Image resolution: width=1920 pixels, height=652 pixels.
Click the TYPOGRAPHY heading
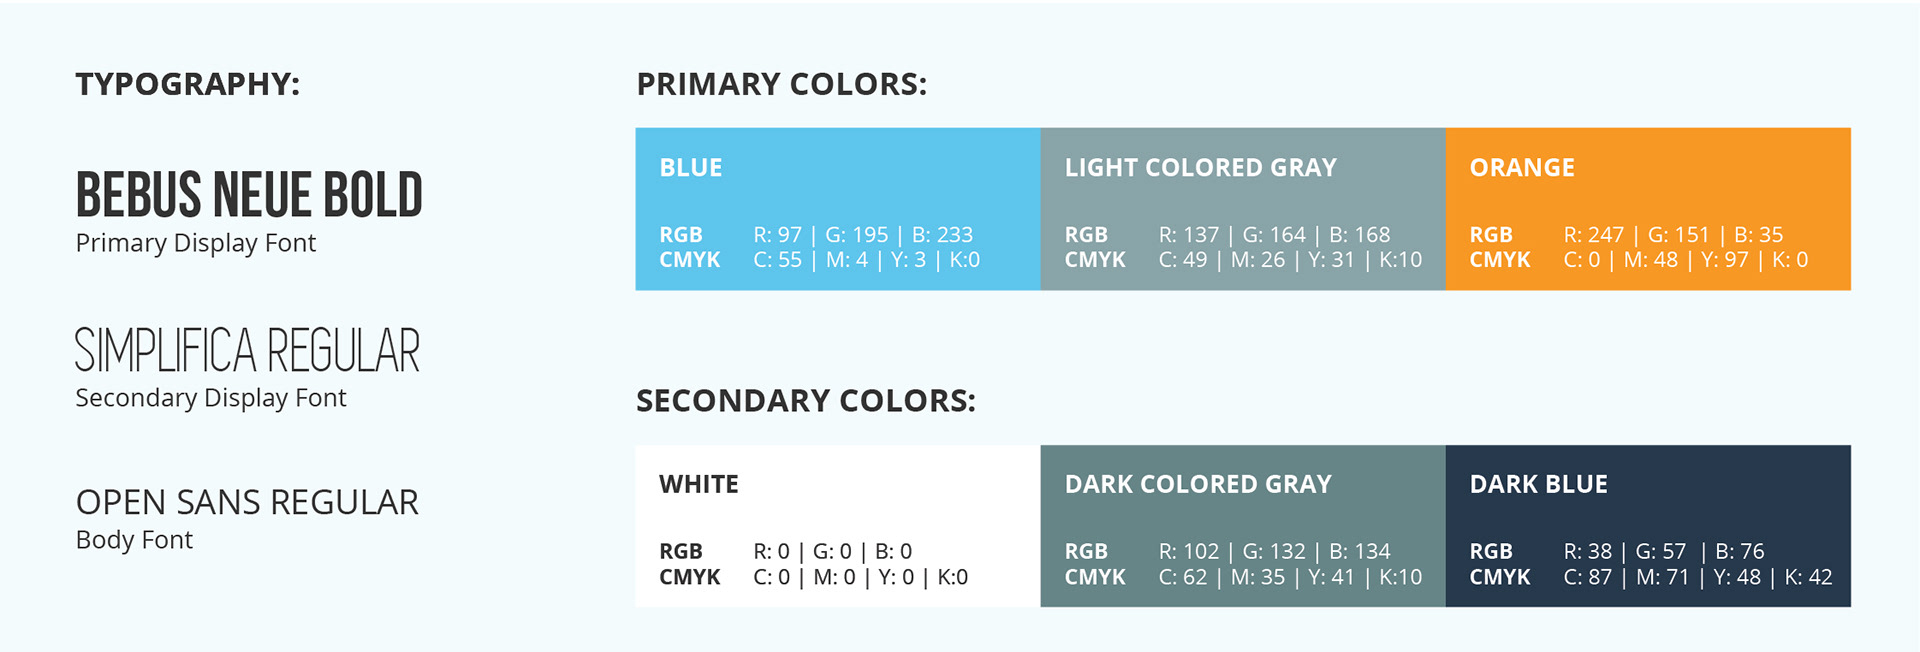click(x=188, y=84)
